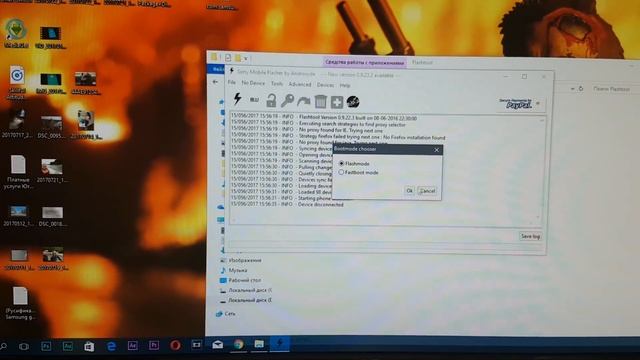Click the log's vertical scrollbar down arrow
The height and width of the screenshot is (360, 640).
point(538,217)
